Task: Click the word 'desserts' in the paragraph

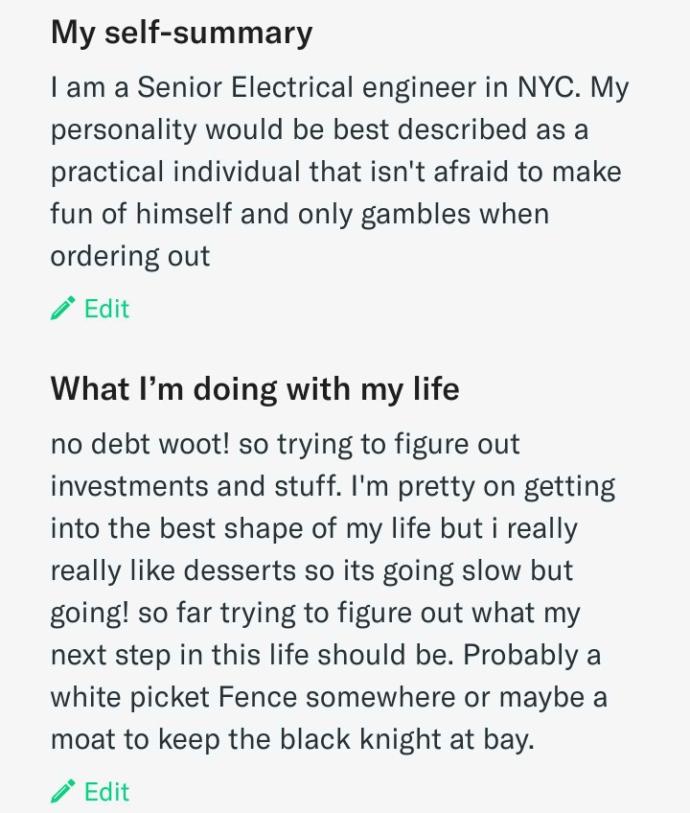Action: pos(240,570)
